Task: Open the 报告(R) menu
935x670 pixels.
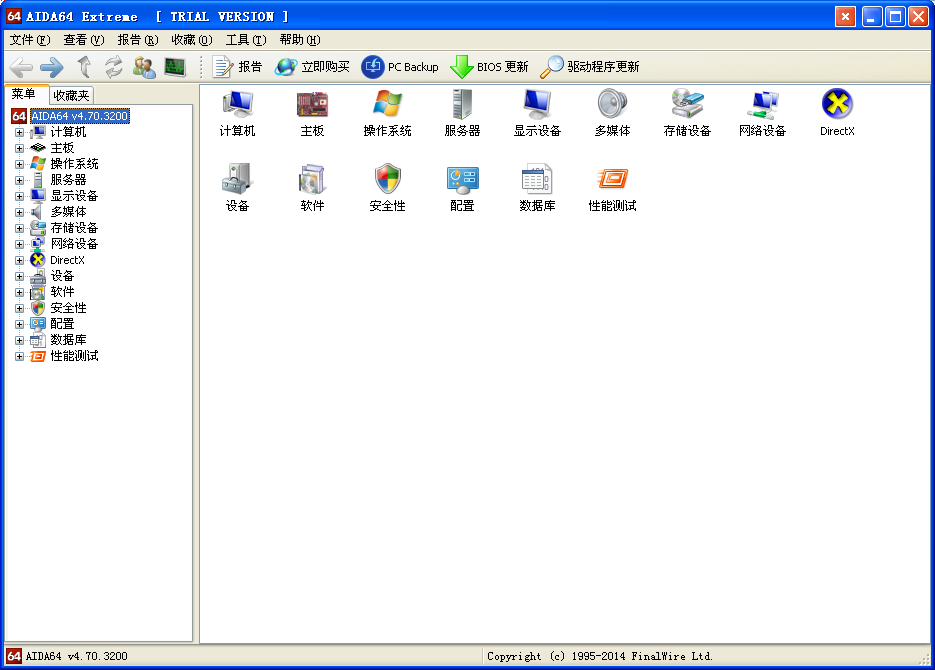Action: click(x=138, y=40)
